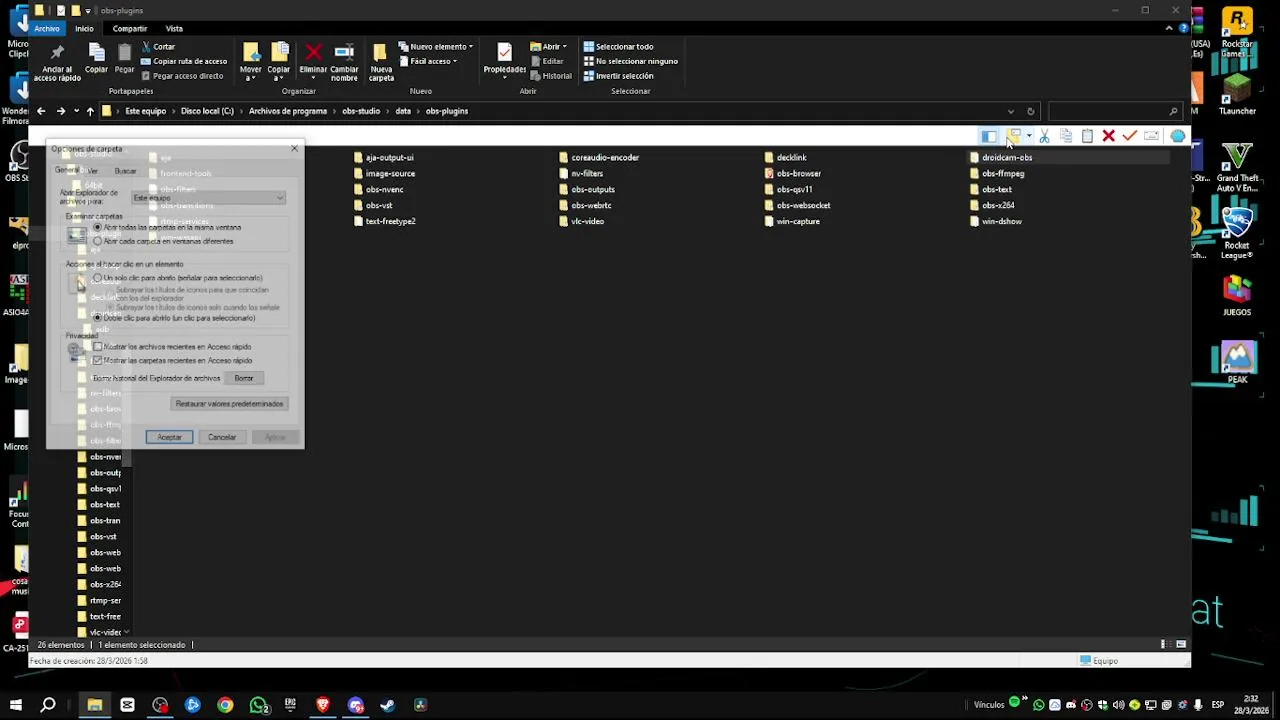Image resolution: width=1280 pixels, height=720 pixels.
Task: Switch to the Buscar tab in dialog
Action: (x=125, y=171)
